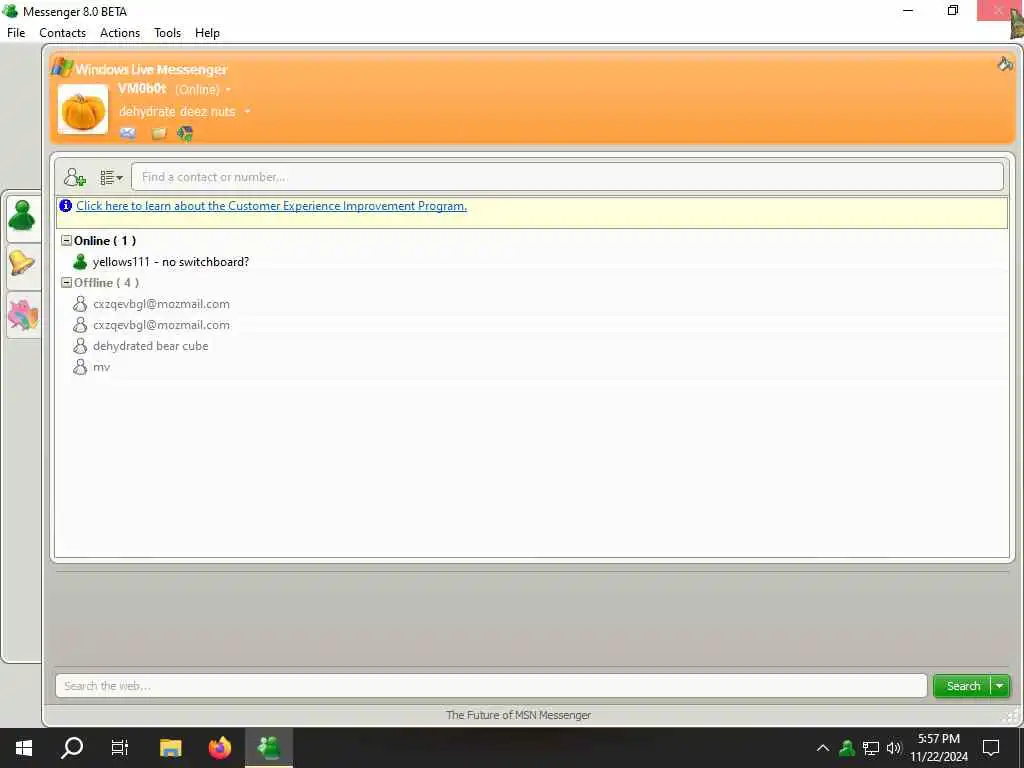Open the MSN Today icon in header
The height and width of the screenshot is (768, 1024).
(x=185, y=133)
